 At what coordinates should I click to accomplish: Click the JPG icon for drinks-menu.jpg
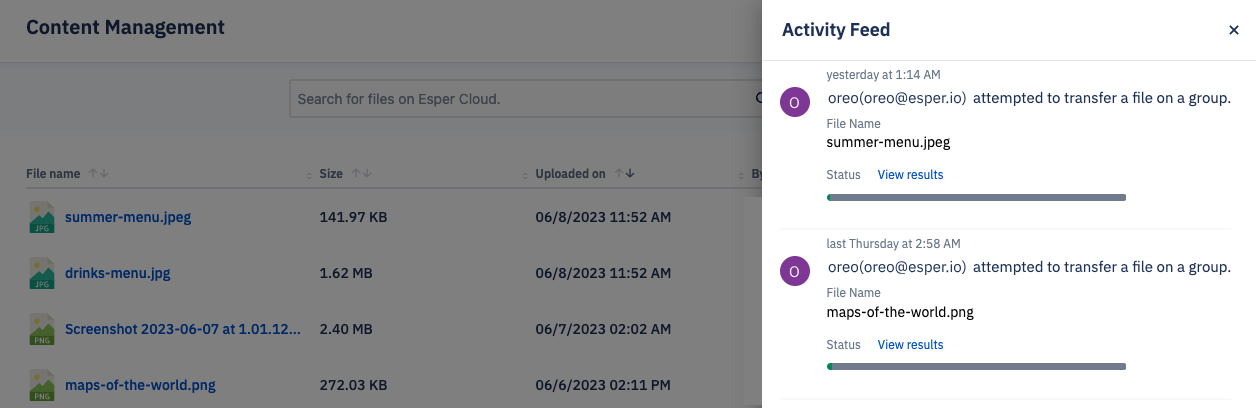(41, 273)
